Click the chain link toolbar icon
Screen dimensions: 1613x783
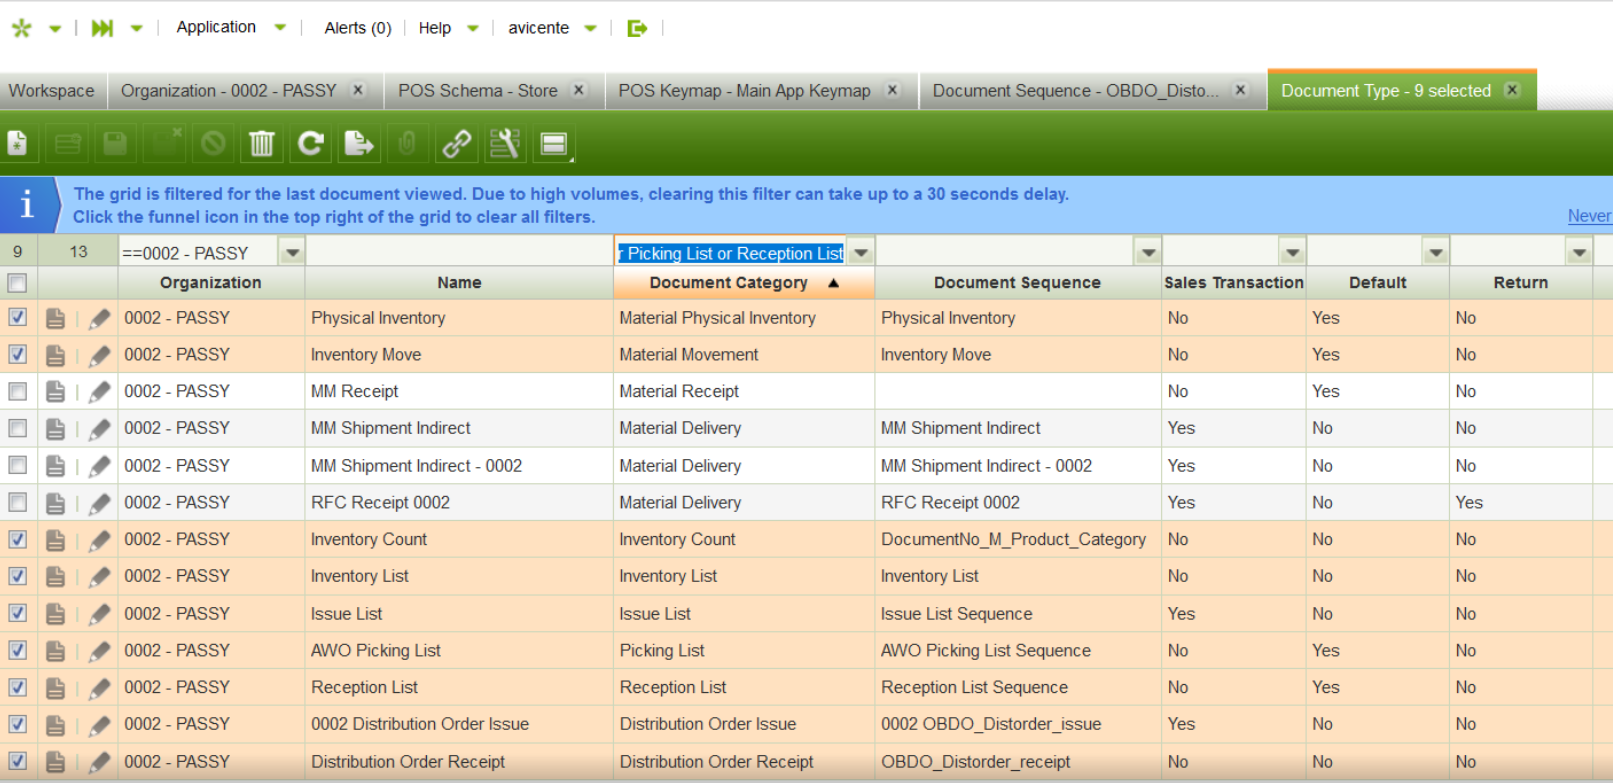(x=456, y=144)
